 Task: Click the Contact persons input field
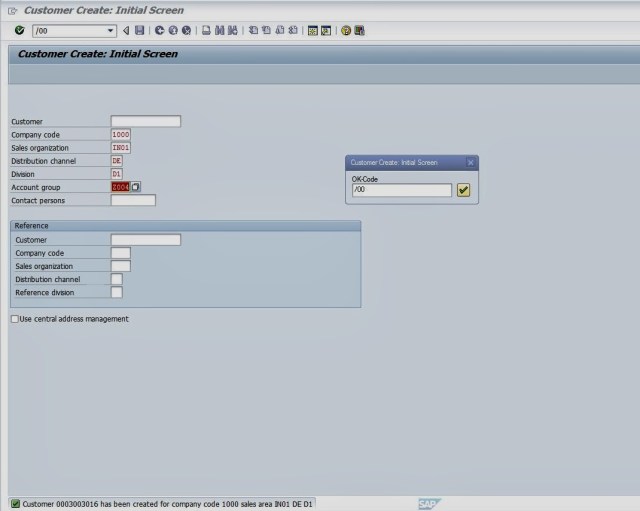click(133, 200)
